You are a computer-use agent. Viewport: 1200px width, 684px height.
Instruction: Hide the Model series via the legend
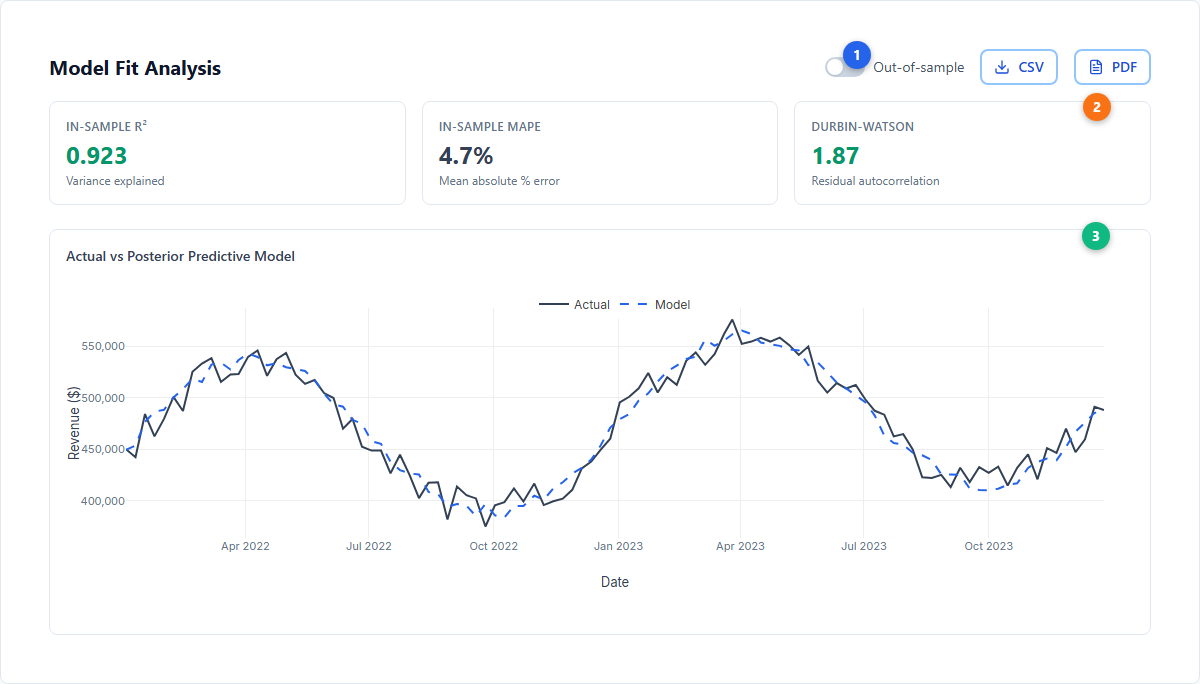(655, 304)
